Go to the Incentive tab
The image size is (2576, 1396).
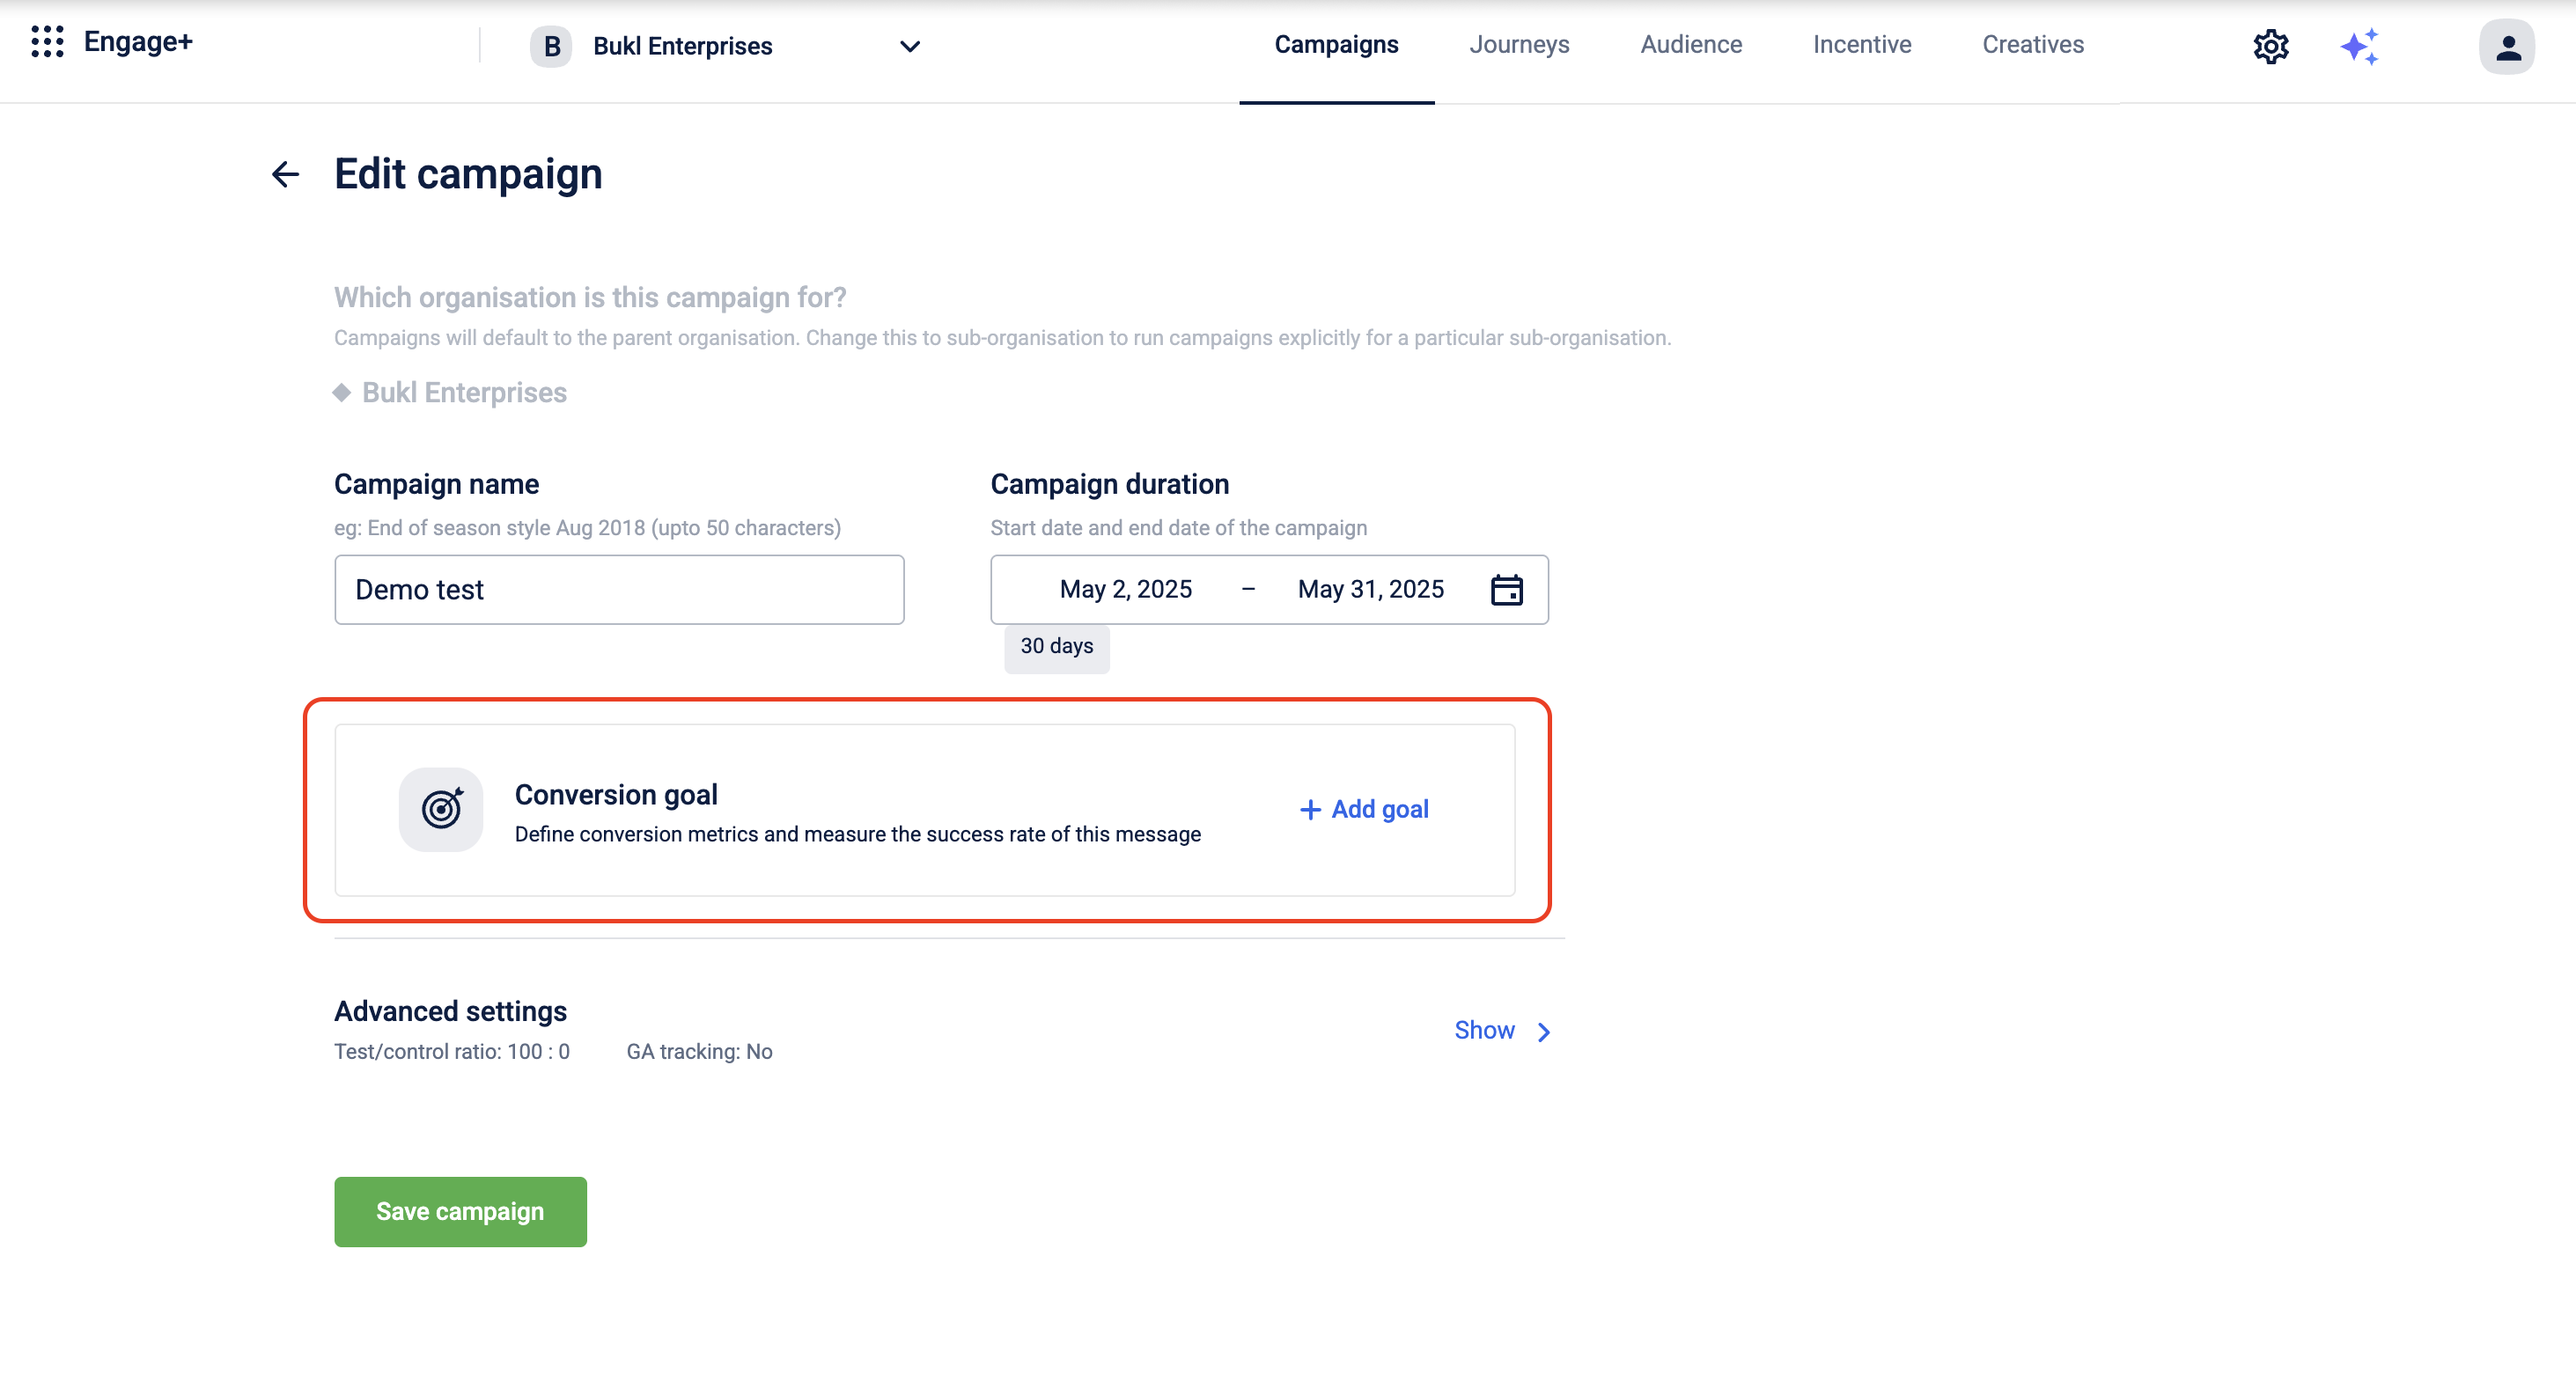pos(1861,44)
